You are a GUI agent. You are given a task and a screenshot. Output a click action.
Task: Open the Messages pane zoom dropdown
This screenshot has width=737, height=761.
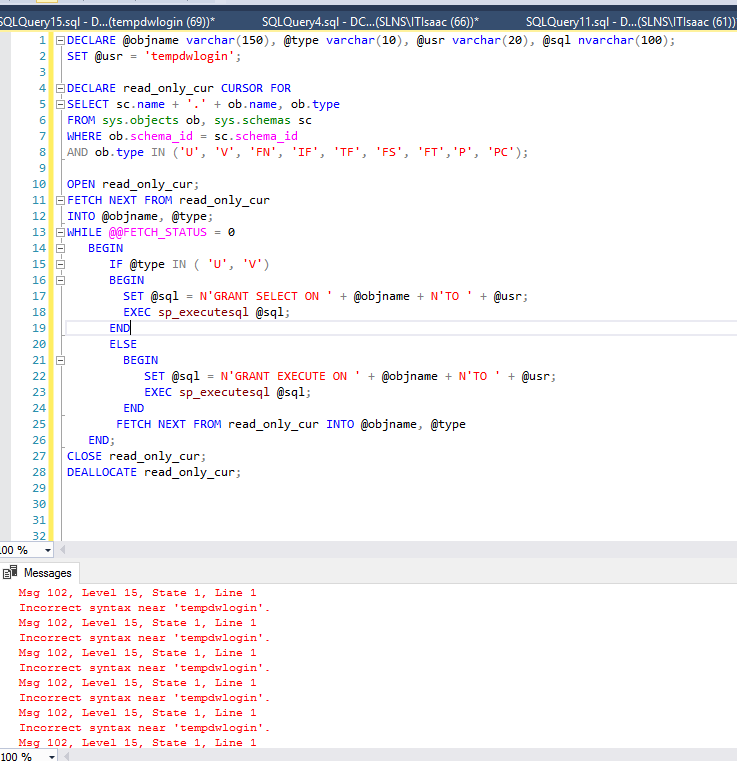click(x=51, y=757)
